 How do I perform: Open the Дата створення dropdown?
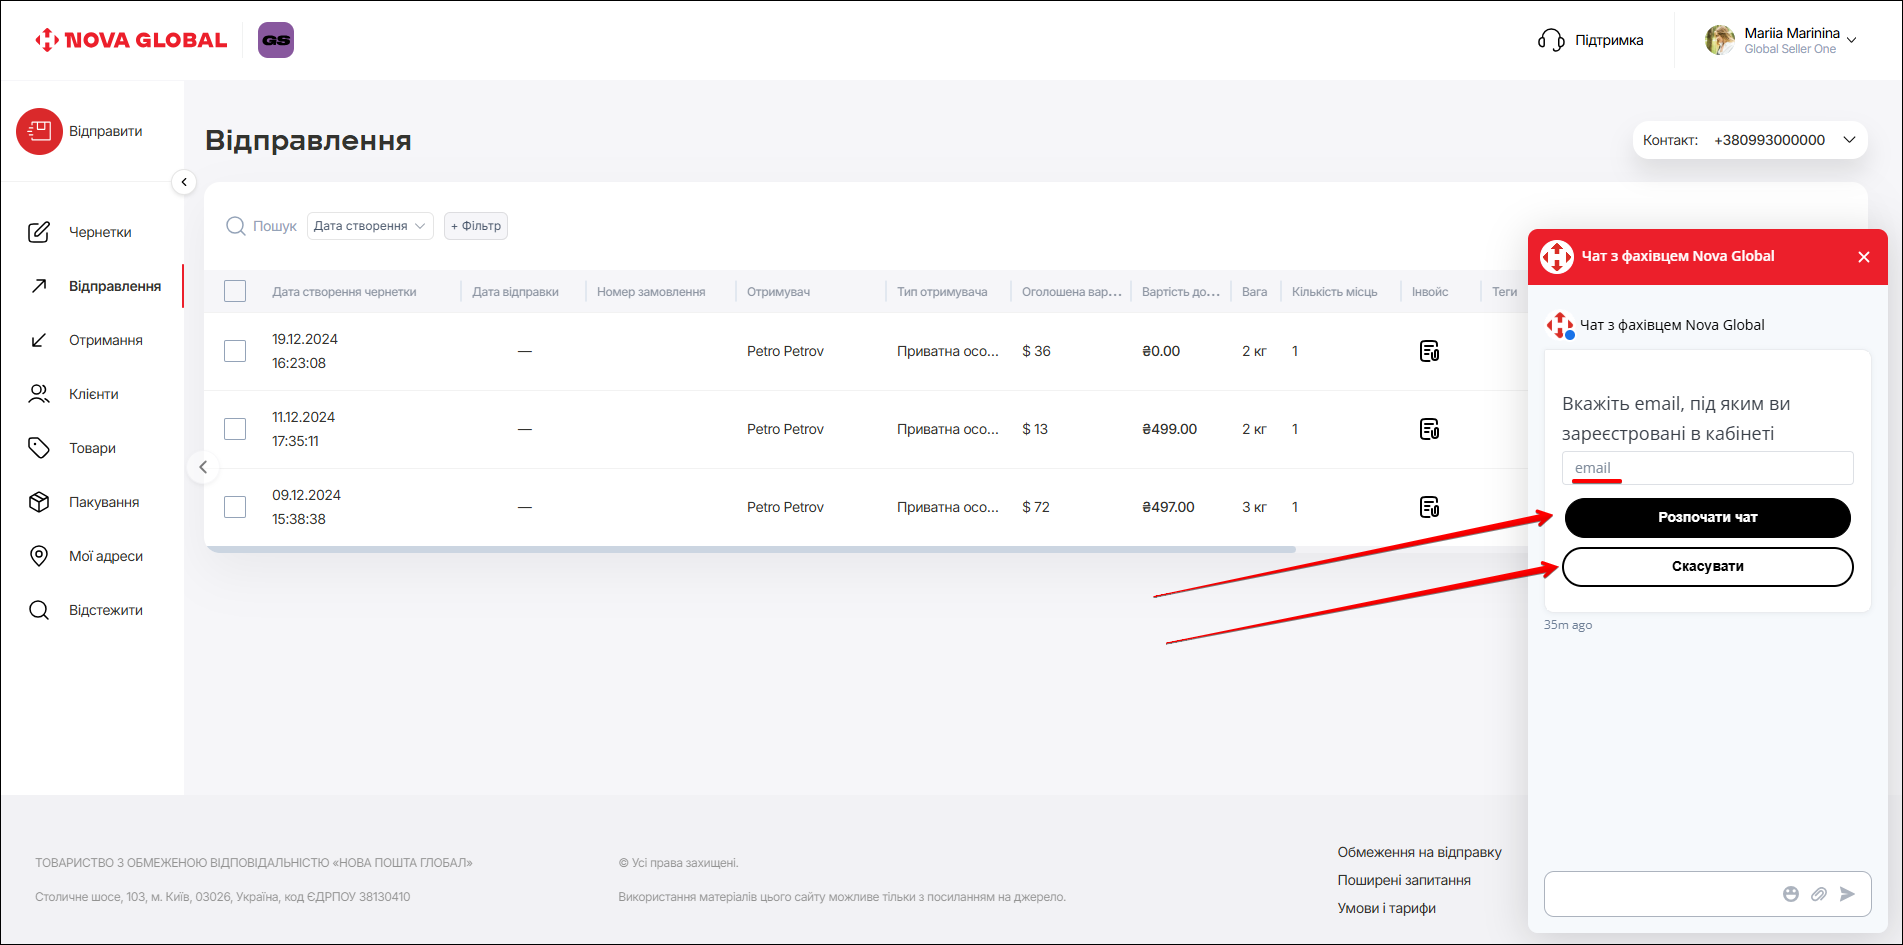(370, 226)
